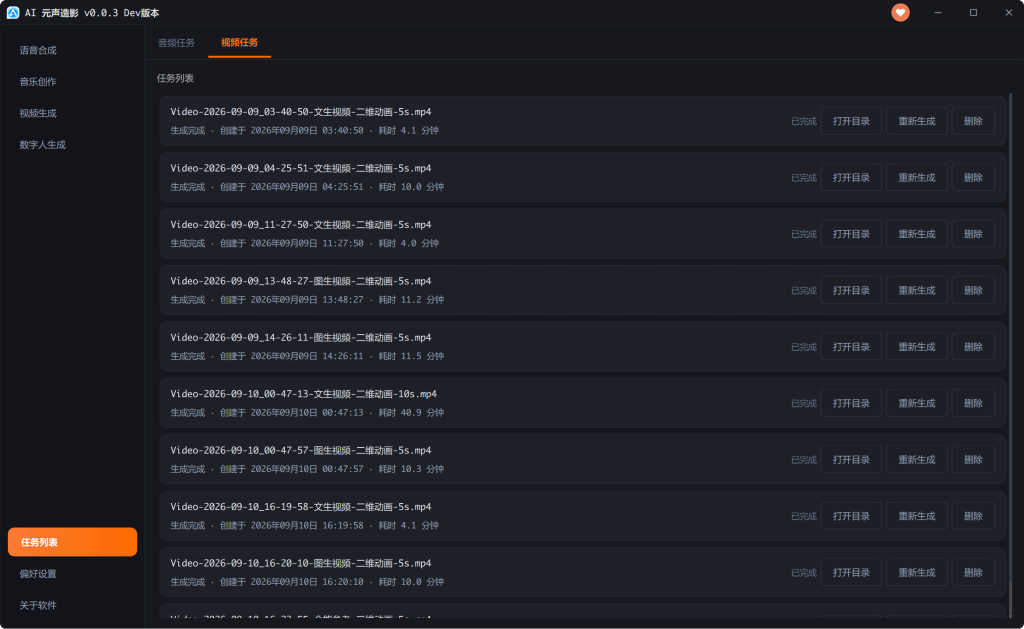Click 重新生成 for Video-2026-09-10_16-20-10
This screenshot has width=1024, height=629.
click(916, 573)
